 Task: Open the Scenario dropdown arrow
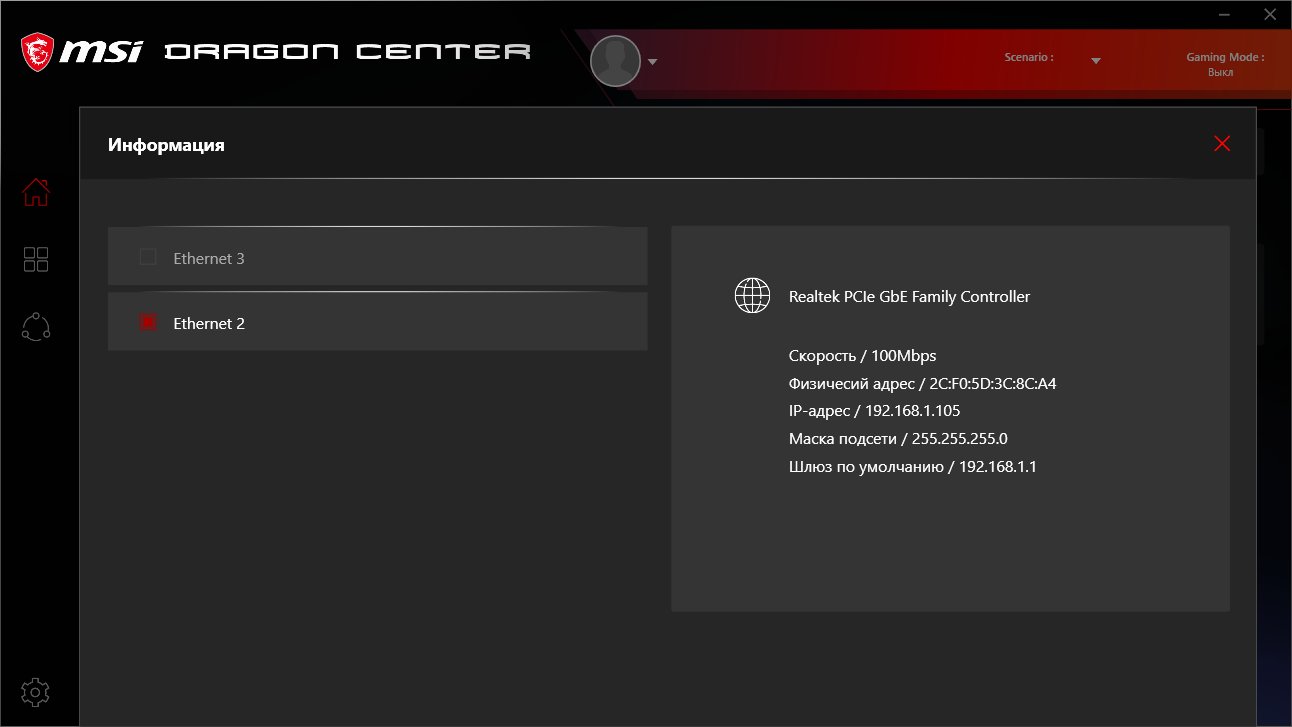[x=1096, y=61]
